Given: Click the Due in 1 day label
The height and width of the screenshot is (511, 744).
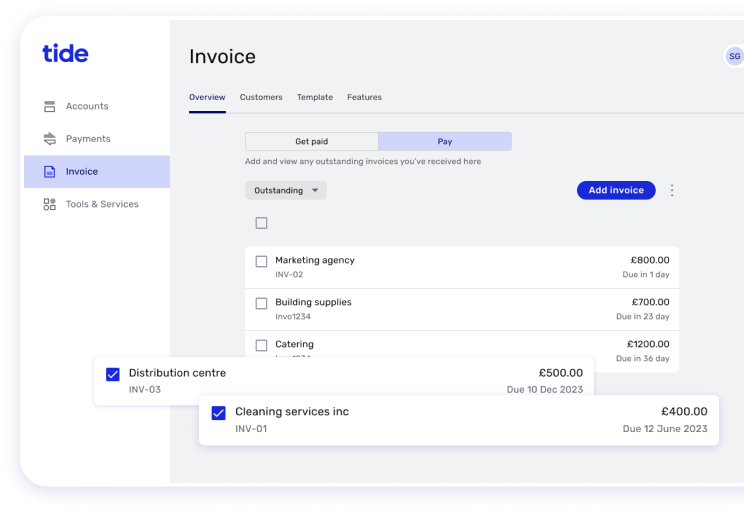Looking at the screenshot, I should click(x=646, y=275).
